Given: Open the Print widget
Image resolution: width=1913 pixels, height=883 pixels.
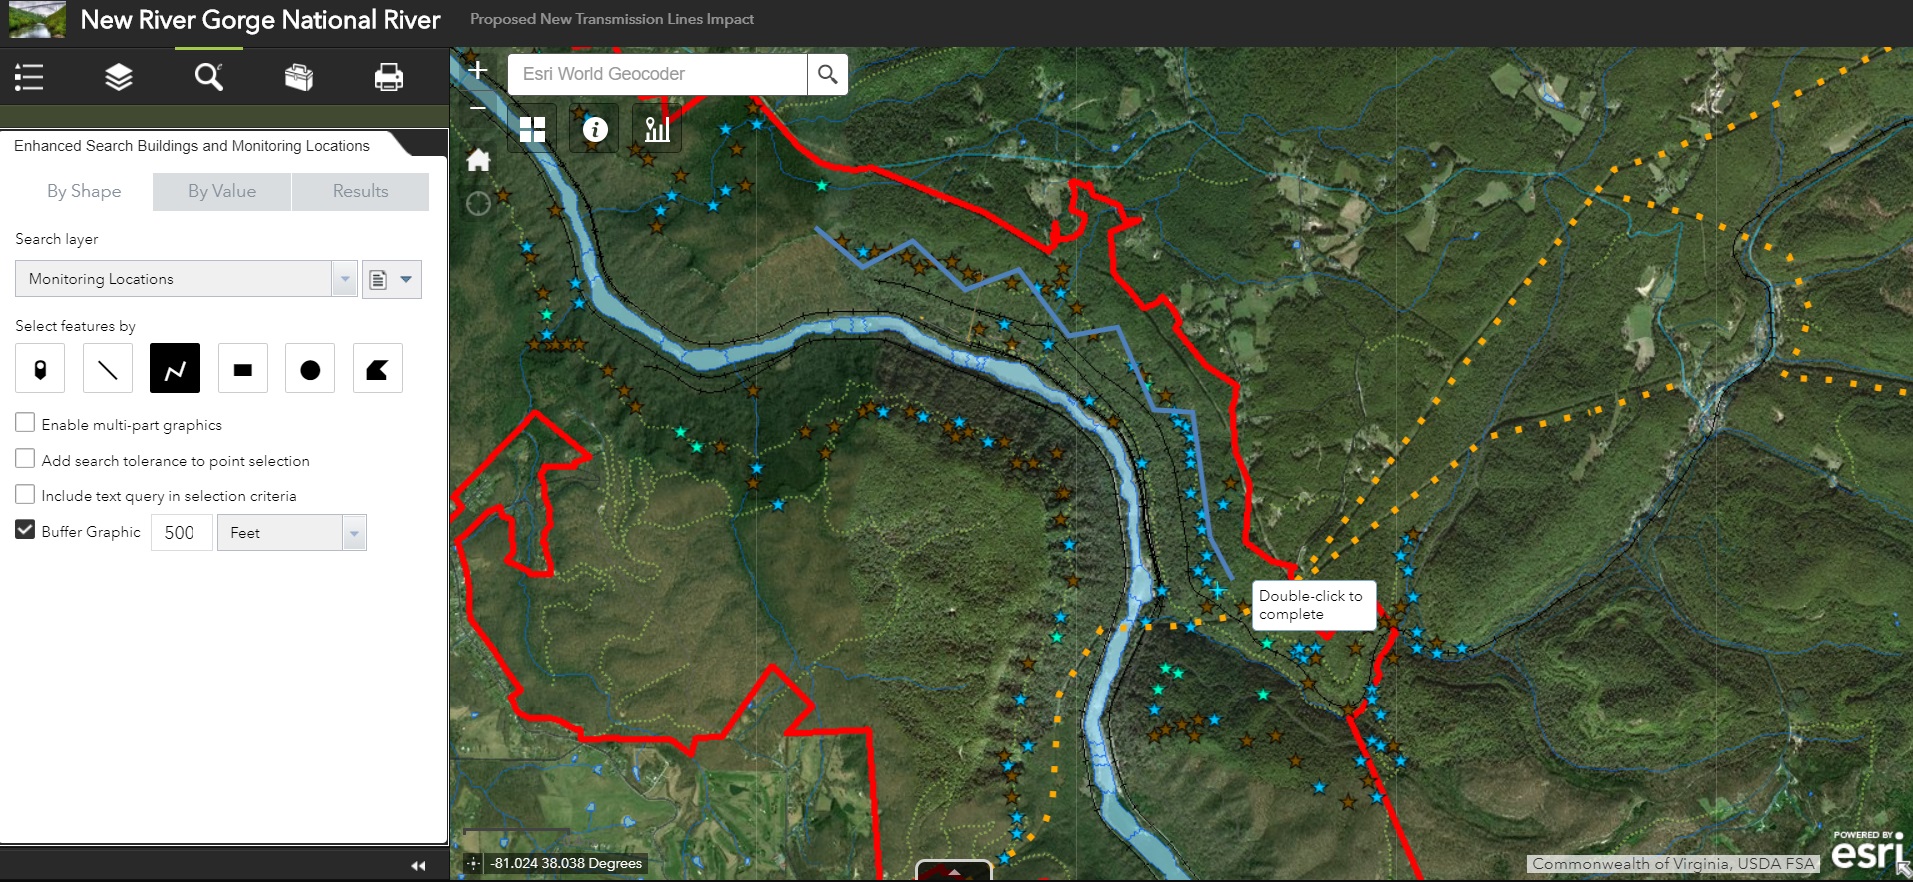Looking at the screenshot, I should coord(388,77).
